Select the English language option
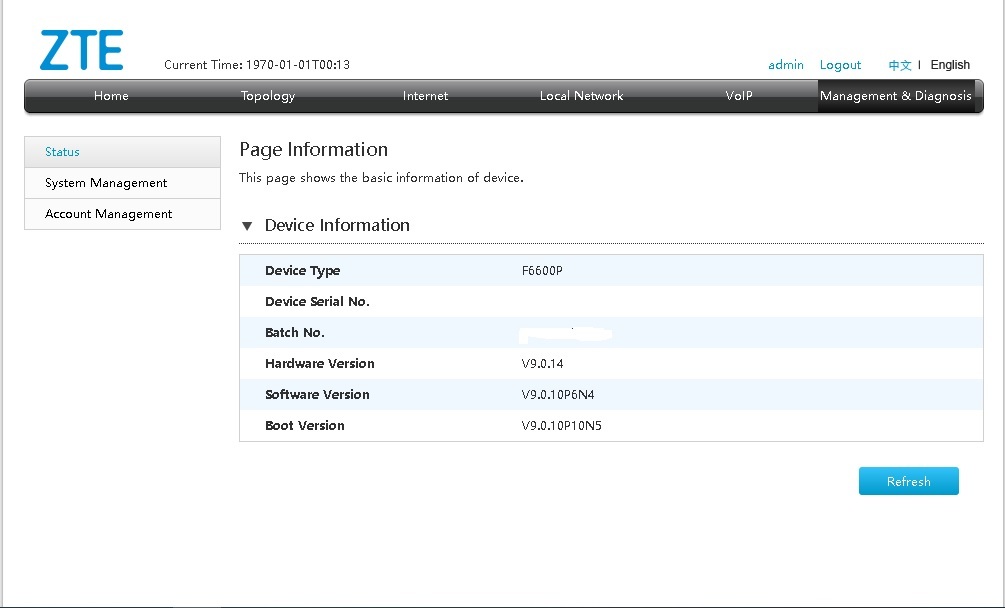 point(950,65)
